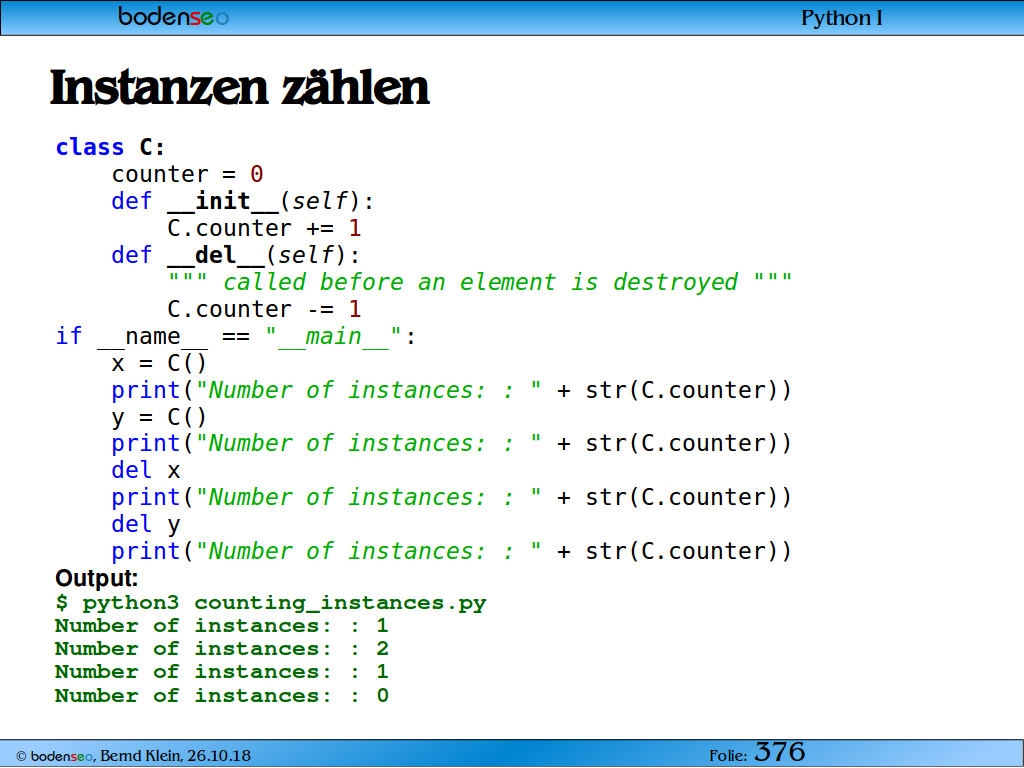Click the print statement after 'del y'
Image resolution: width=1024 pixels, height=768 pixels.
(451, 551)
